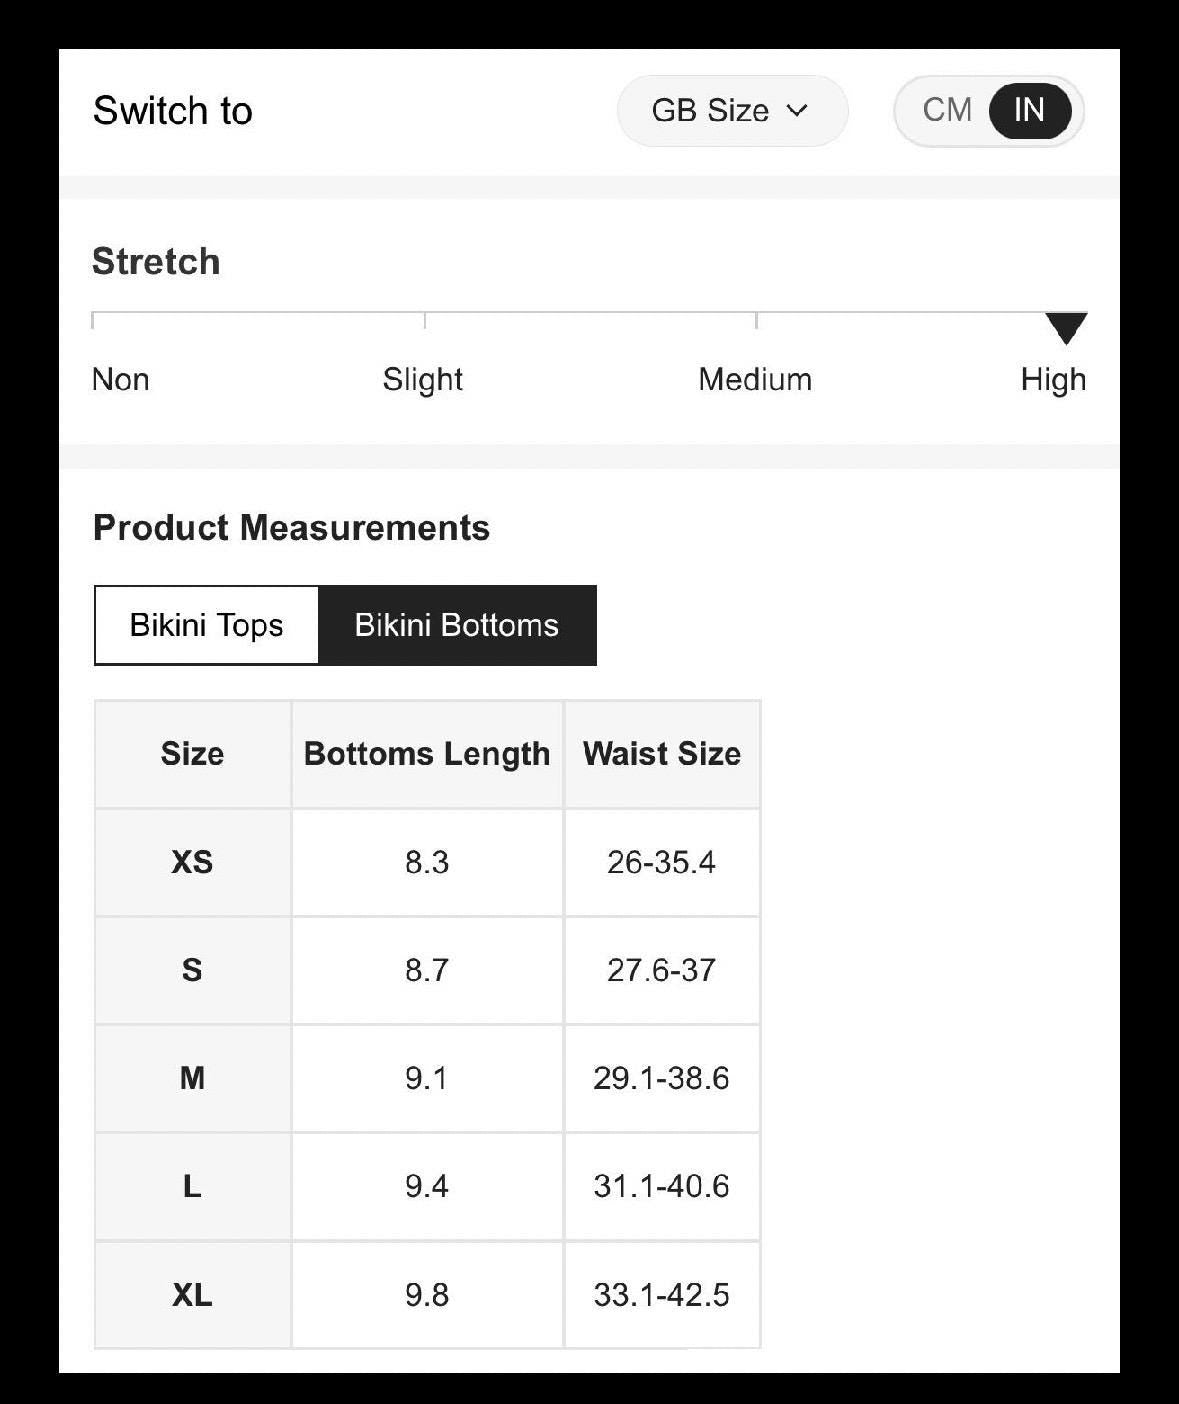
Task: Select the Bikini Bottoms tab
Action: click(457, 625)
